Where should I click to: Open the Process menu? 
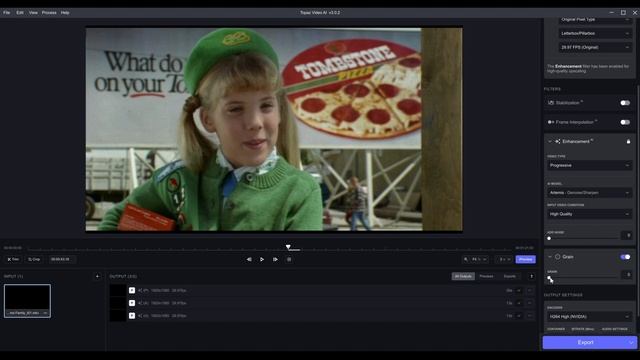click(x=49, y=13)
